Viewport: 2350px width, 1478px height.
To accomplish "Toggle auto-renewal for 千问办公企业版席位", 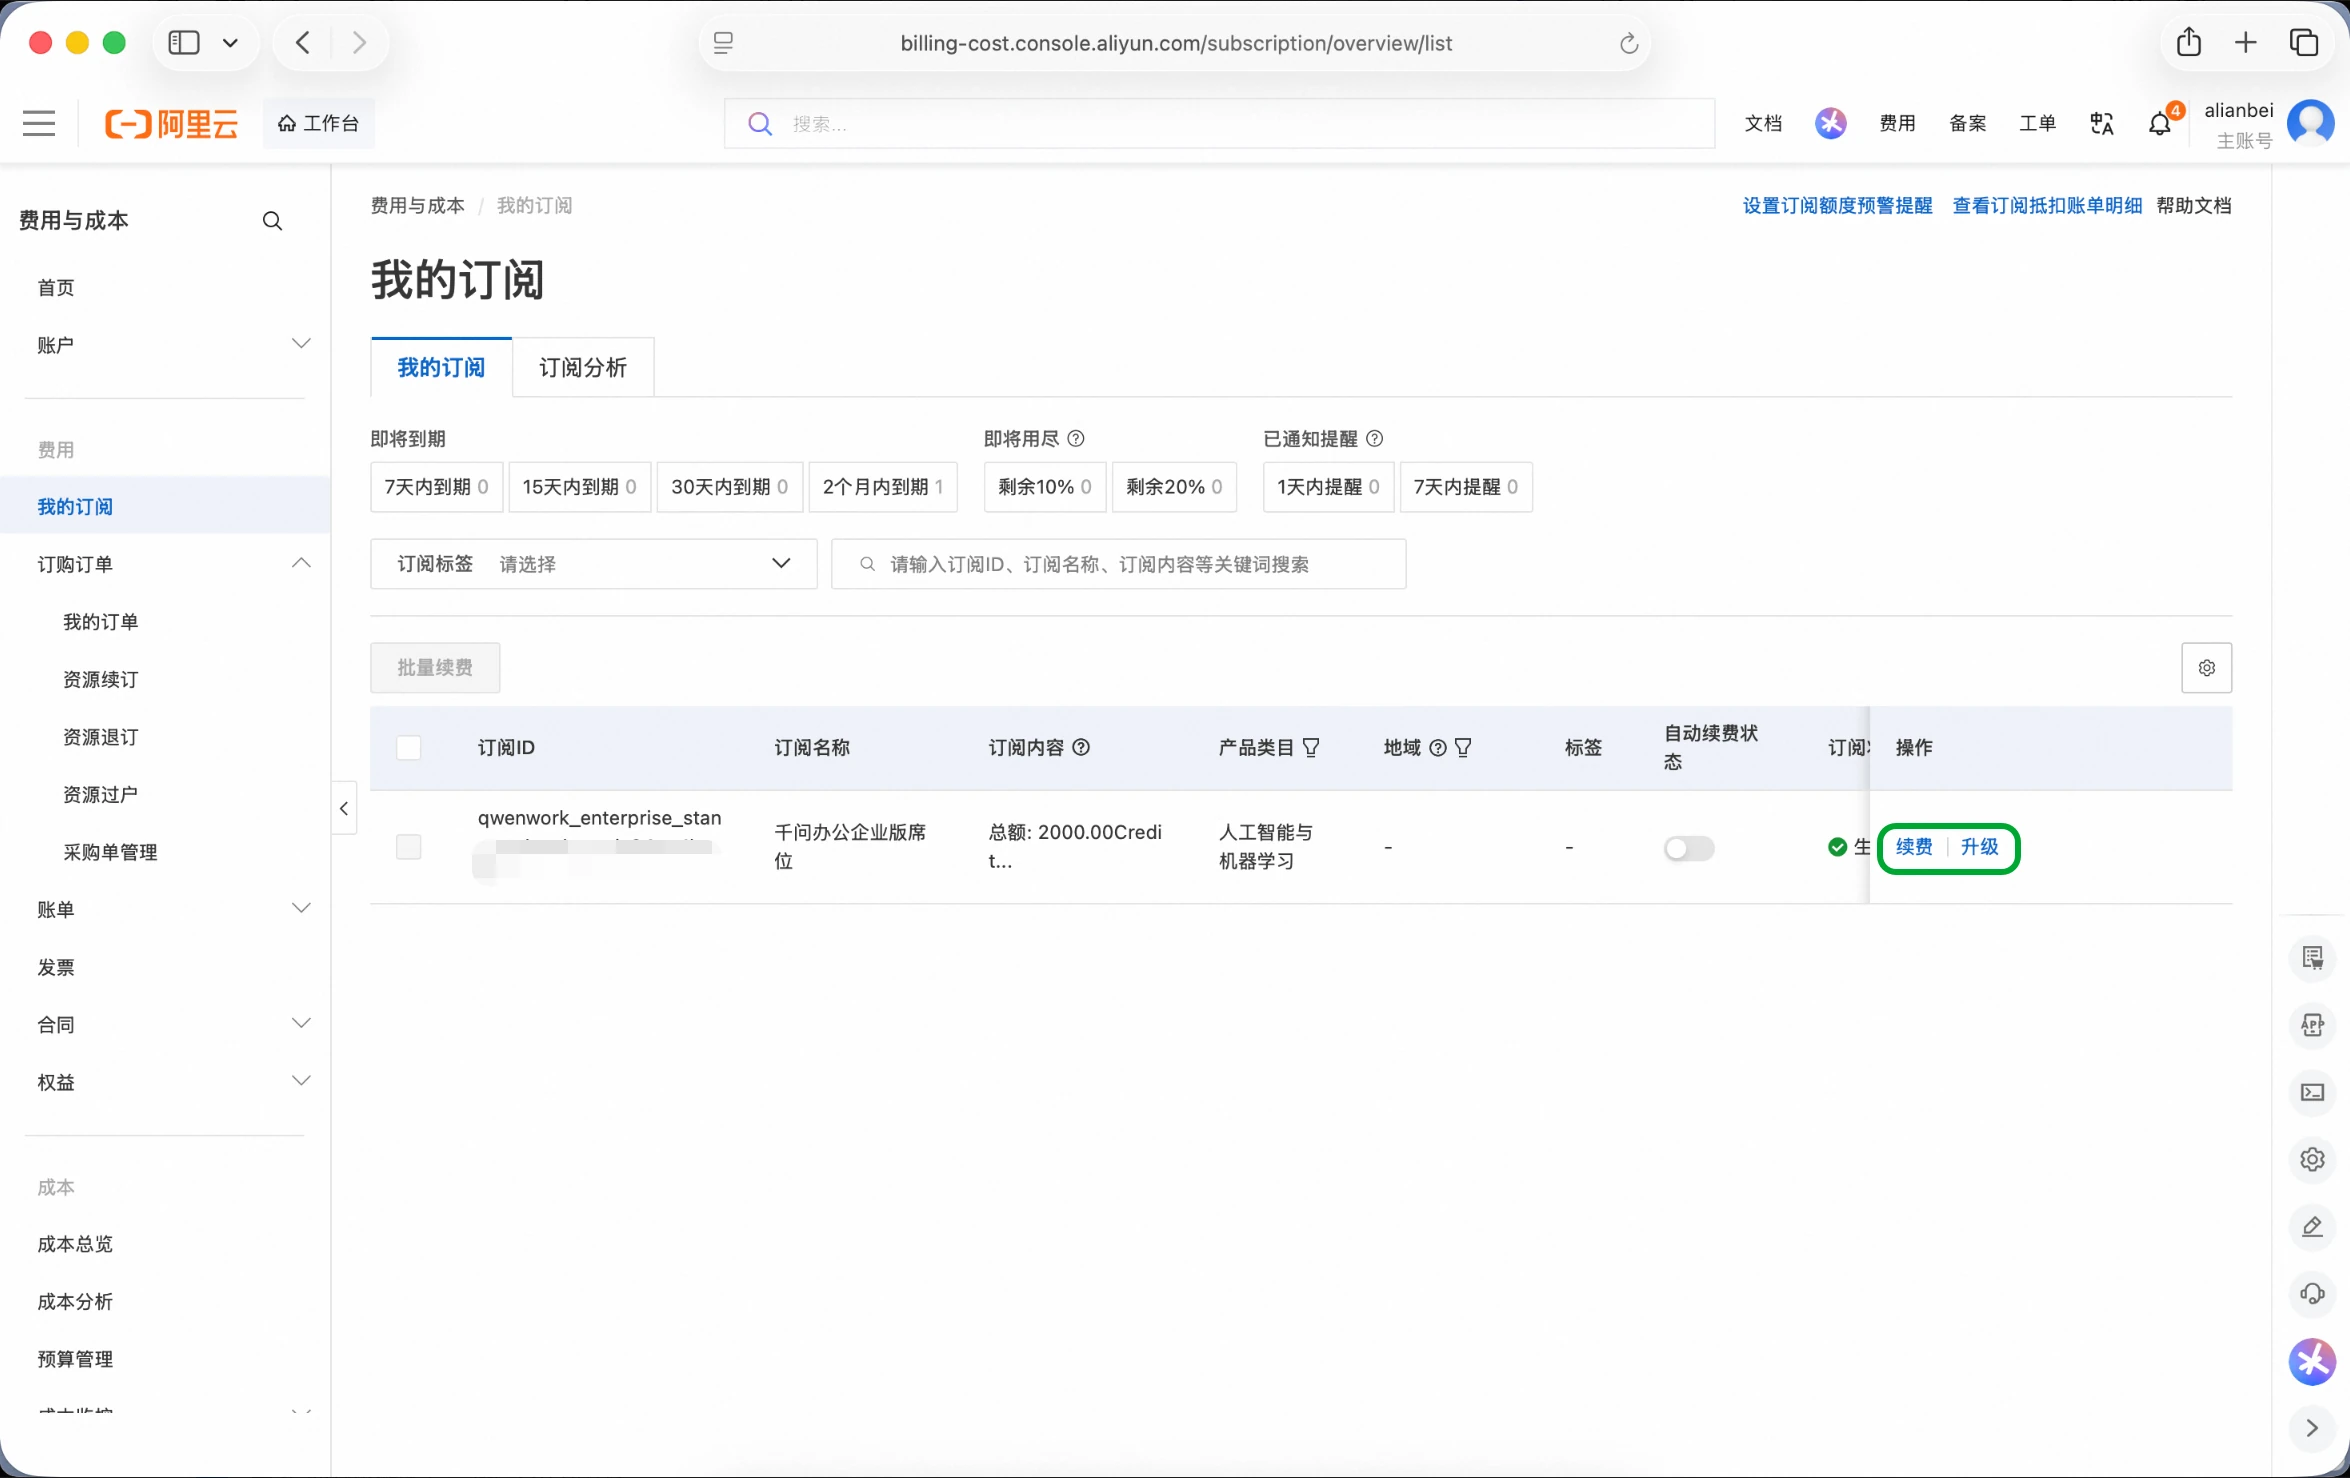I will (1688, 848).
